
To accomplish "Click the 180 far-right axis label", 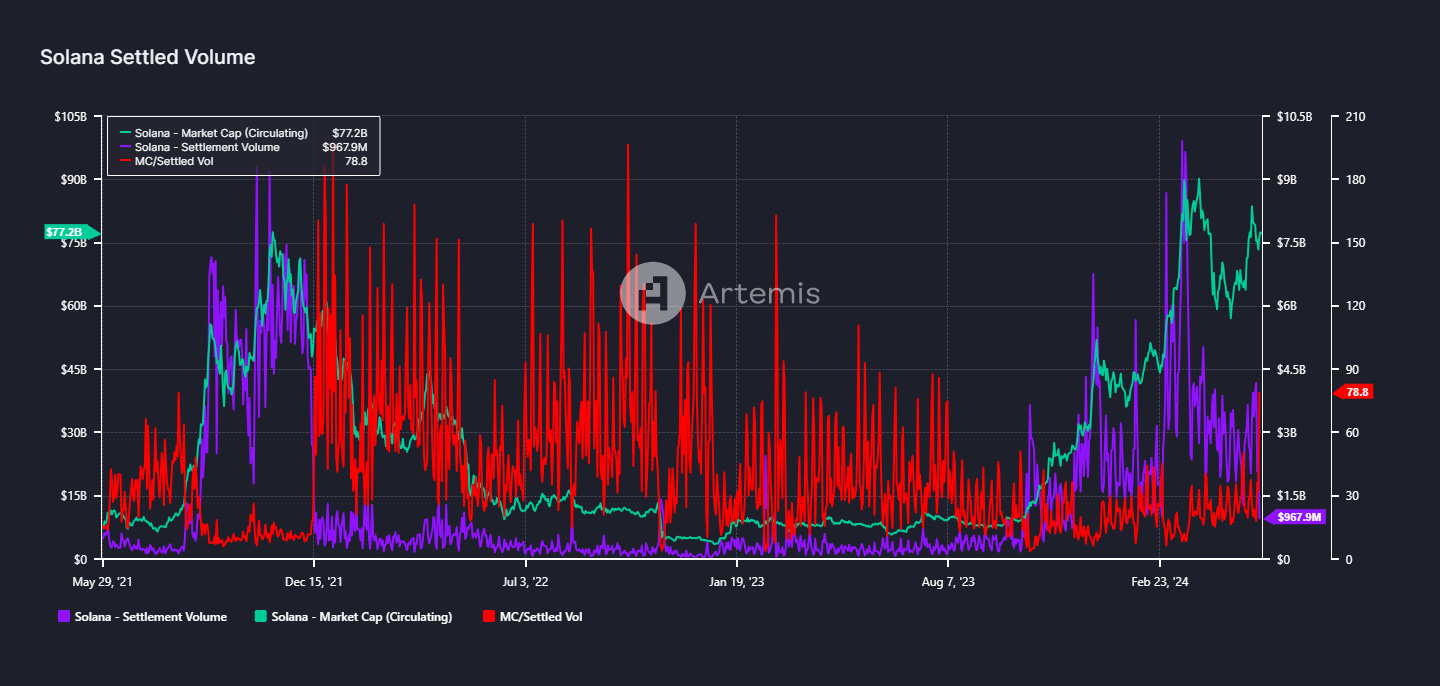I will coord(1356,180).
